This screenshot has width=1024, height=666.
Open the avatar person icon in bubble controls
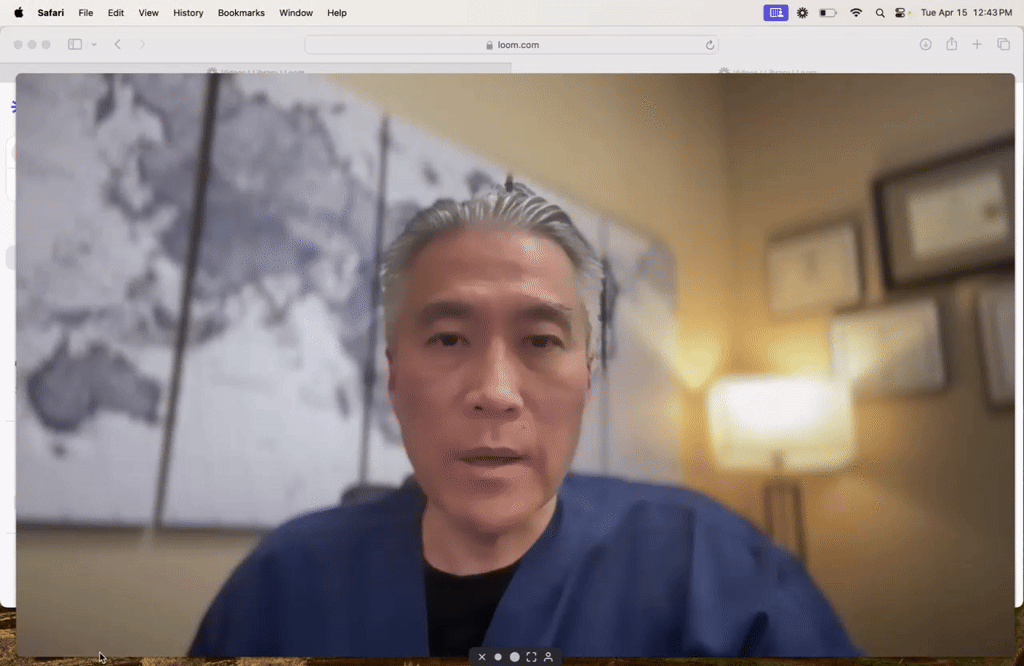[549, 657]
